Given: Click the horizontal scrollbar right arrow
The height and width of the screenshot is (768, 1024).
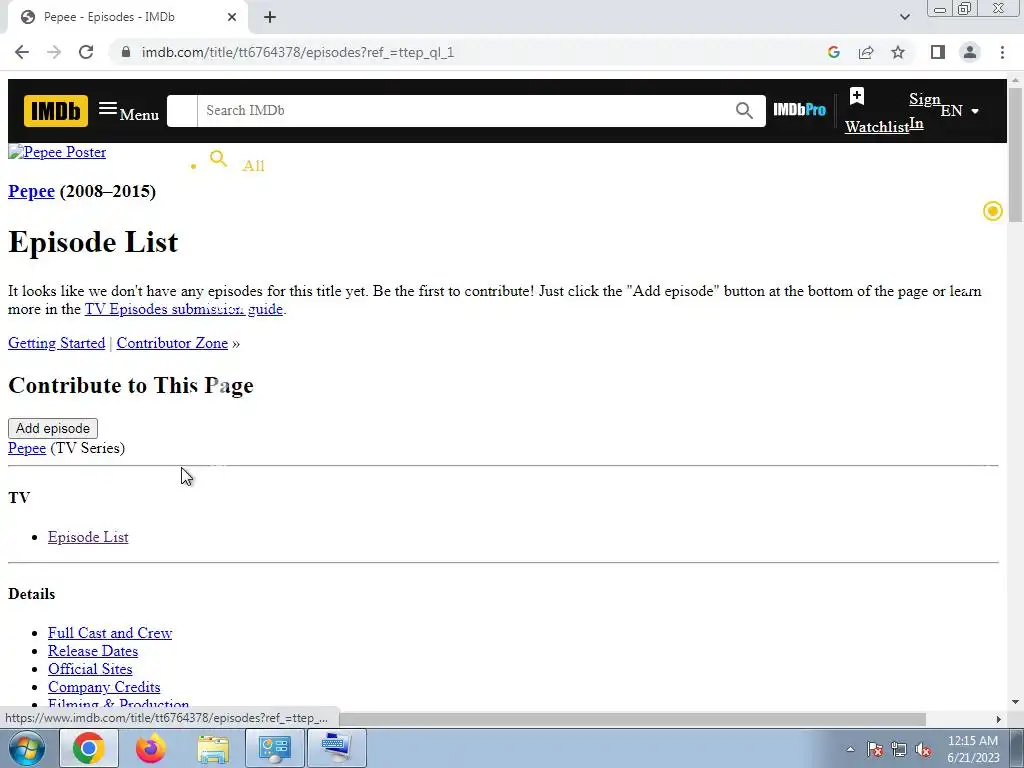Looking at the screenshot, I should tap(998, 719).
